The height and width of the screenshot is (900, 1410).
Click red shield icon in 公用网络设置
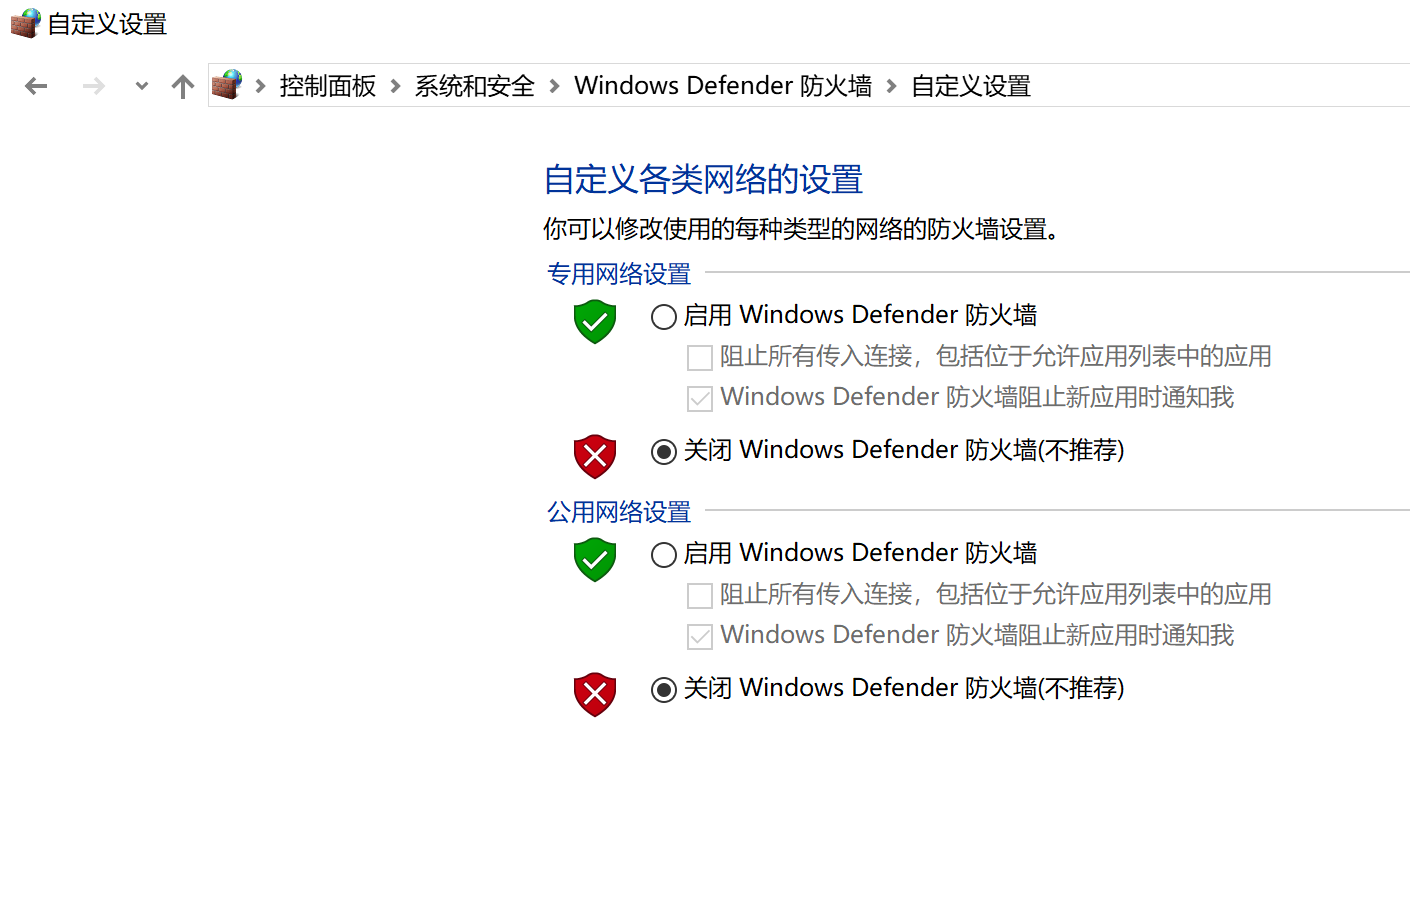coord(595,694)
